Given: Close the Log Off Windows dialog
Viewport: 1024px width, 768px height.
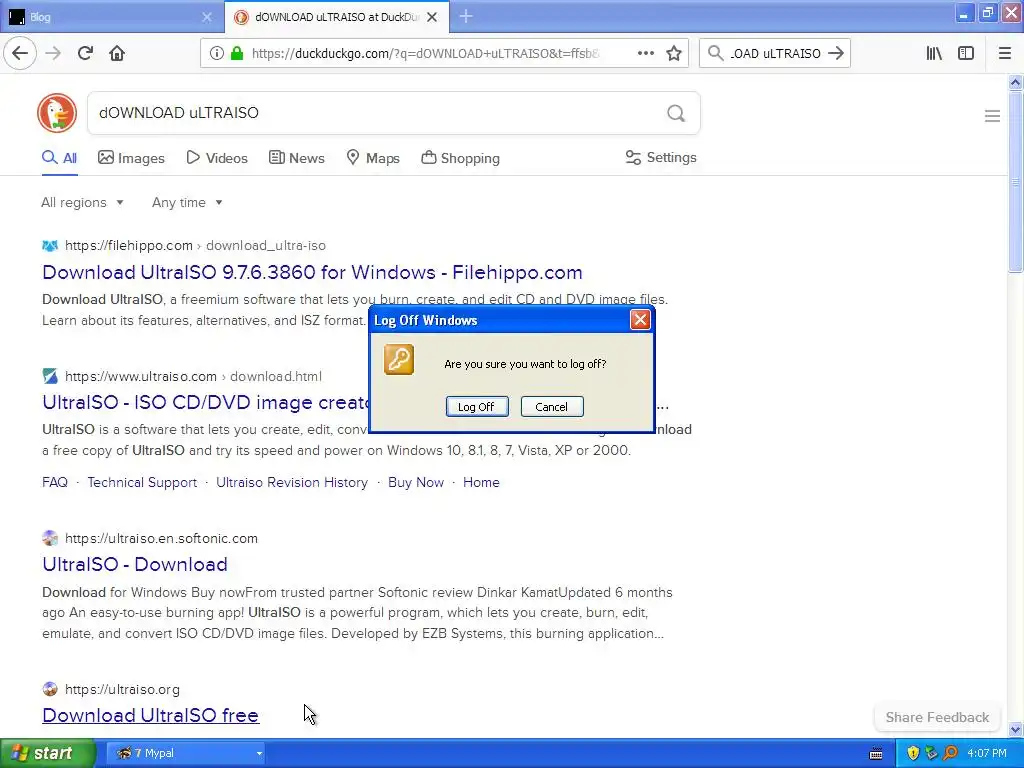Looking at the screenshot, I should (x=640, y=319).
